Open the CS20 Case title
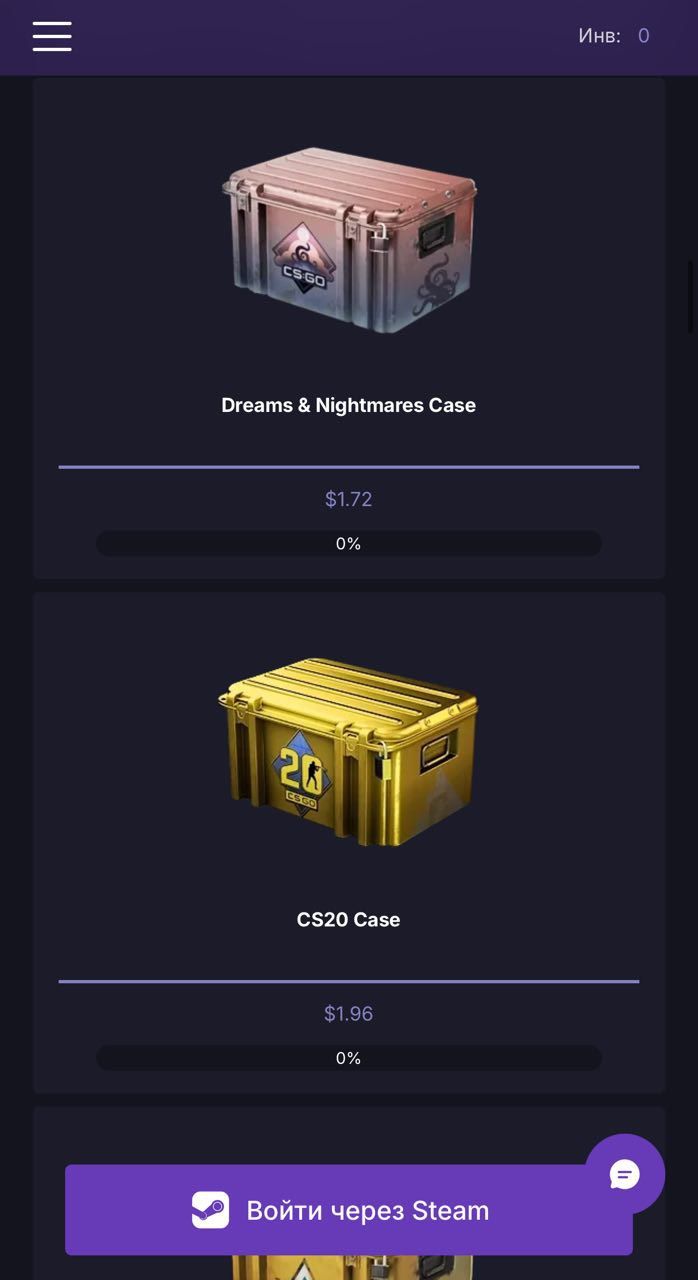 point(349,920)
